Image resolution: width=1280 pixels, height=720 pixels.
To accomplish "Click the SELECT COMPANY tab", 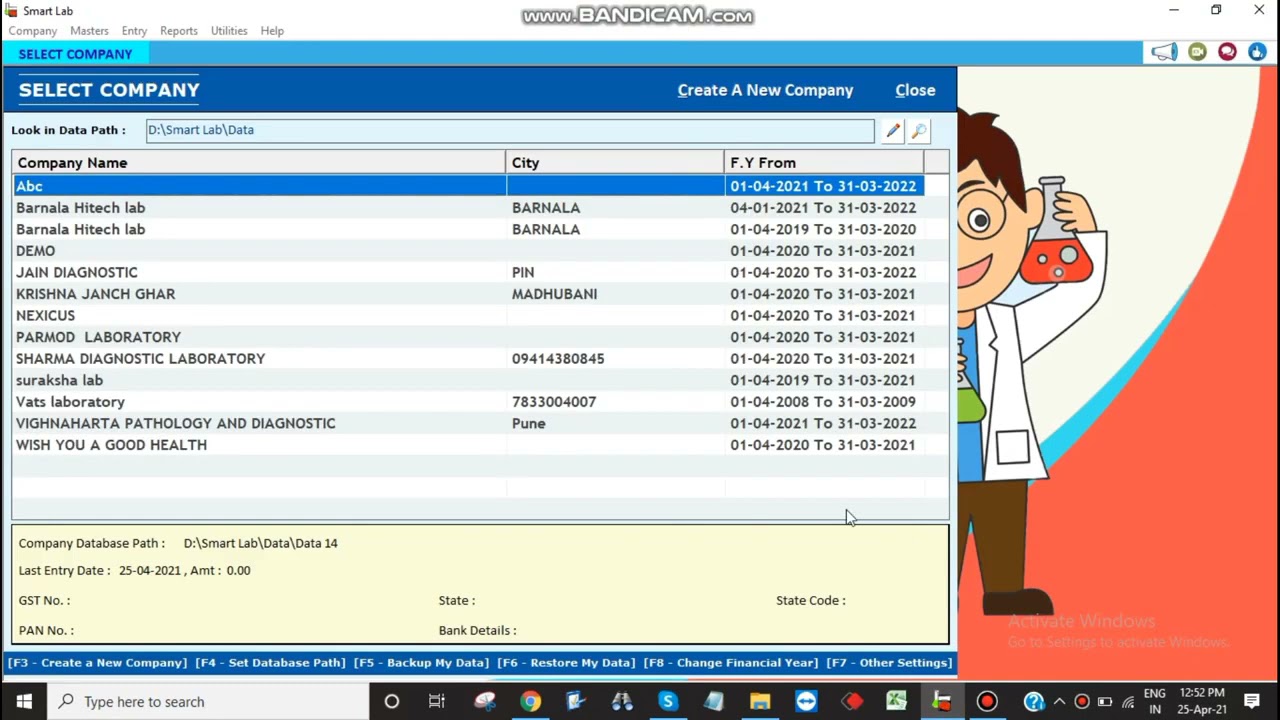I will (x=75, y=54).
